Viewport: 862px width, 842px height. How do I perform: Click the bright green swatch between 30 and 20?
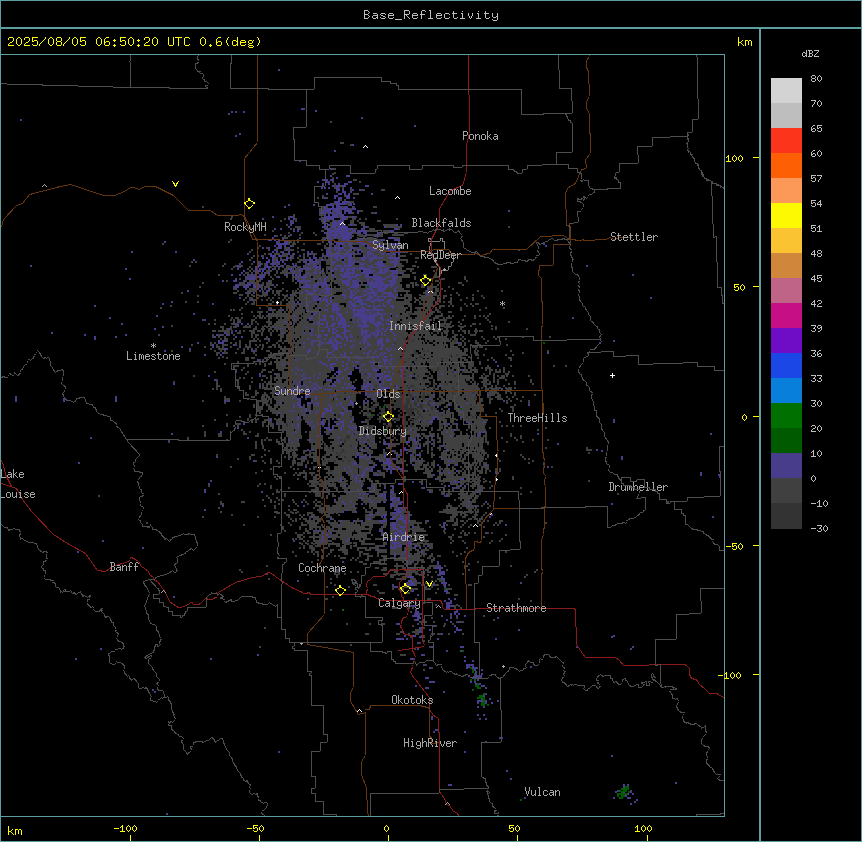(x=786, y=416)
